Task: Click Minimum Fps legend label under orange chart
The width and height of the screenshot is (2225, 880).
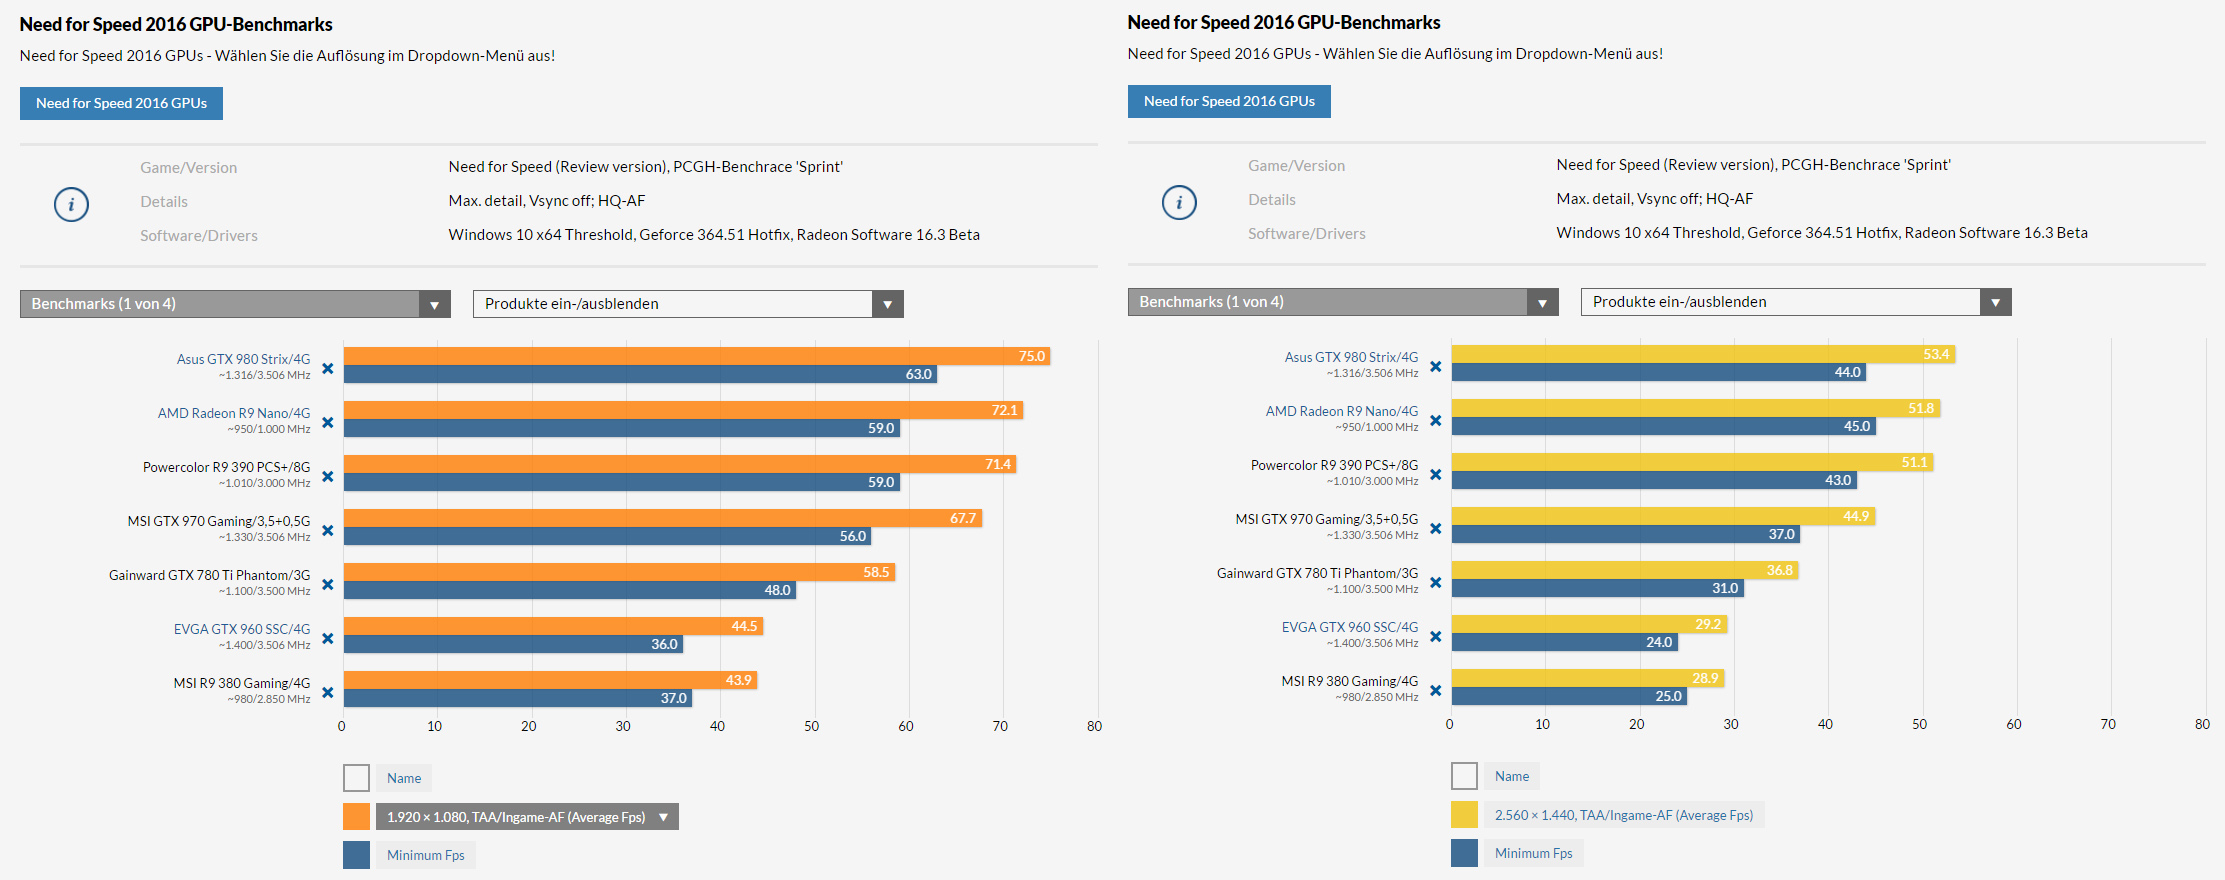Action: click(x=426, y=855)
